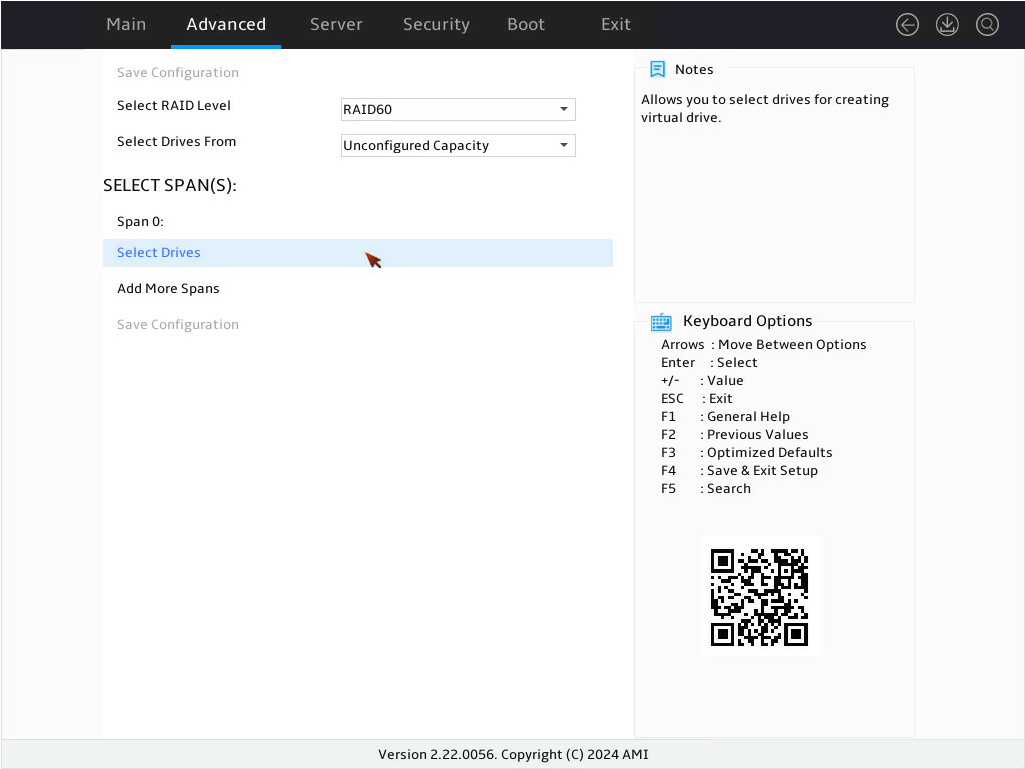This screenshot has height=769, width=1025.
Task: Open the Boot tab
Action: coord(526,24)
